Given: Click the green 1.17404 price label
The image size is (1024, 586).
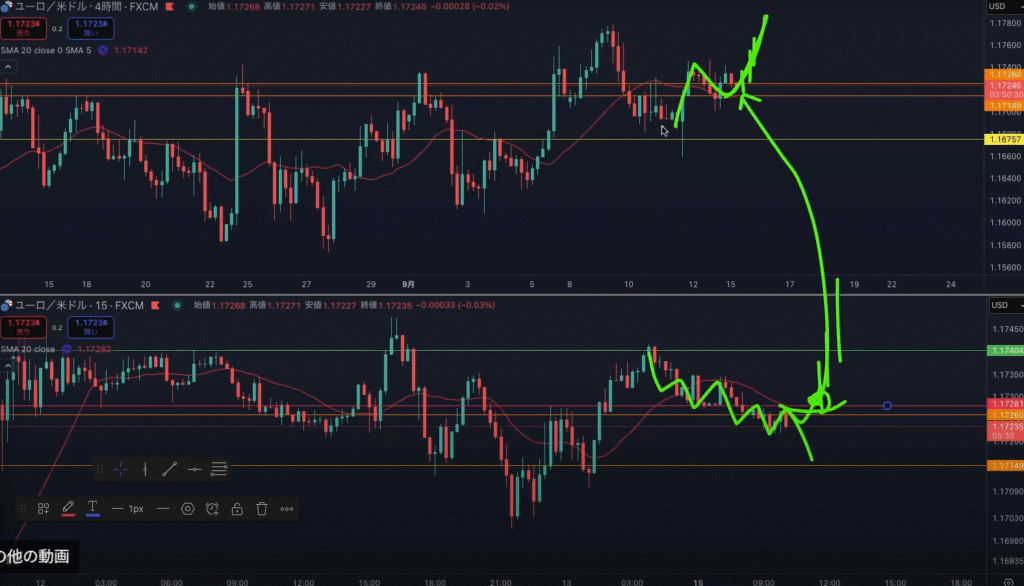Looking at the screenshot, I should (x=1005, y=351).
